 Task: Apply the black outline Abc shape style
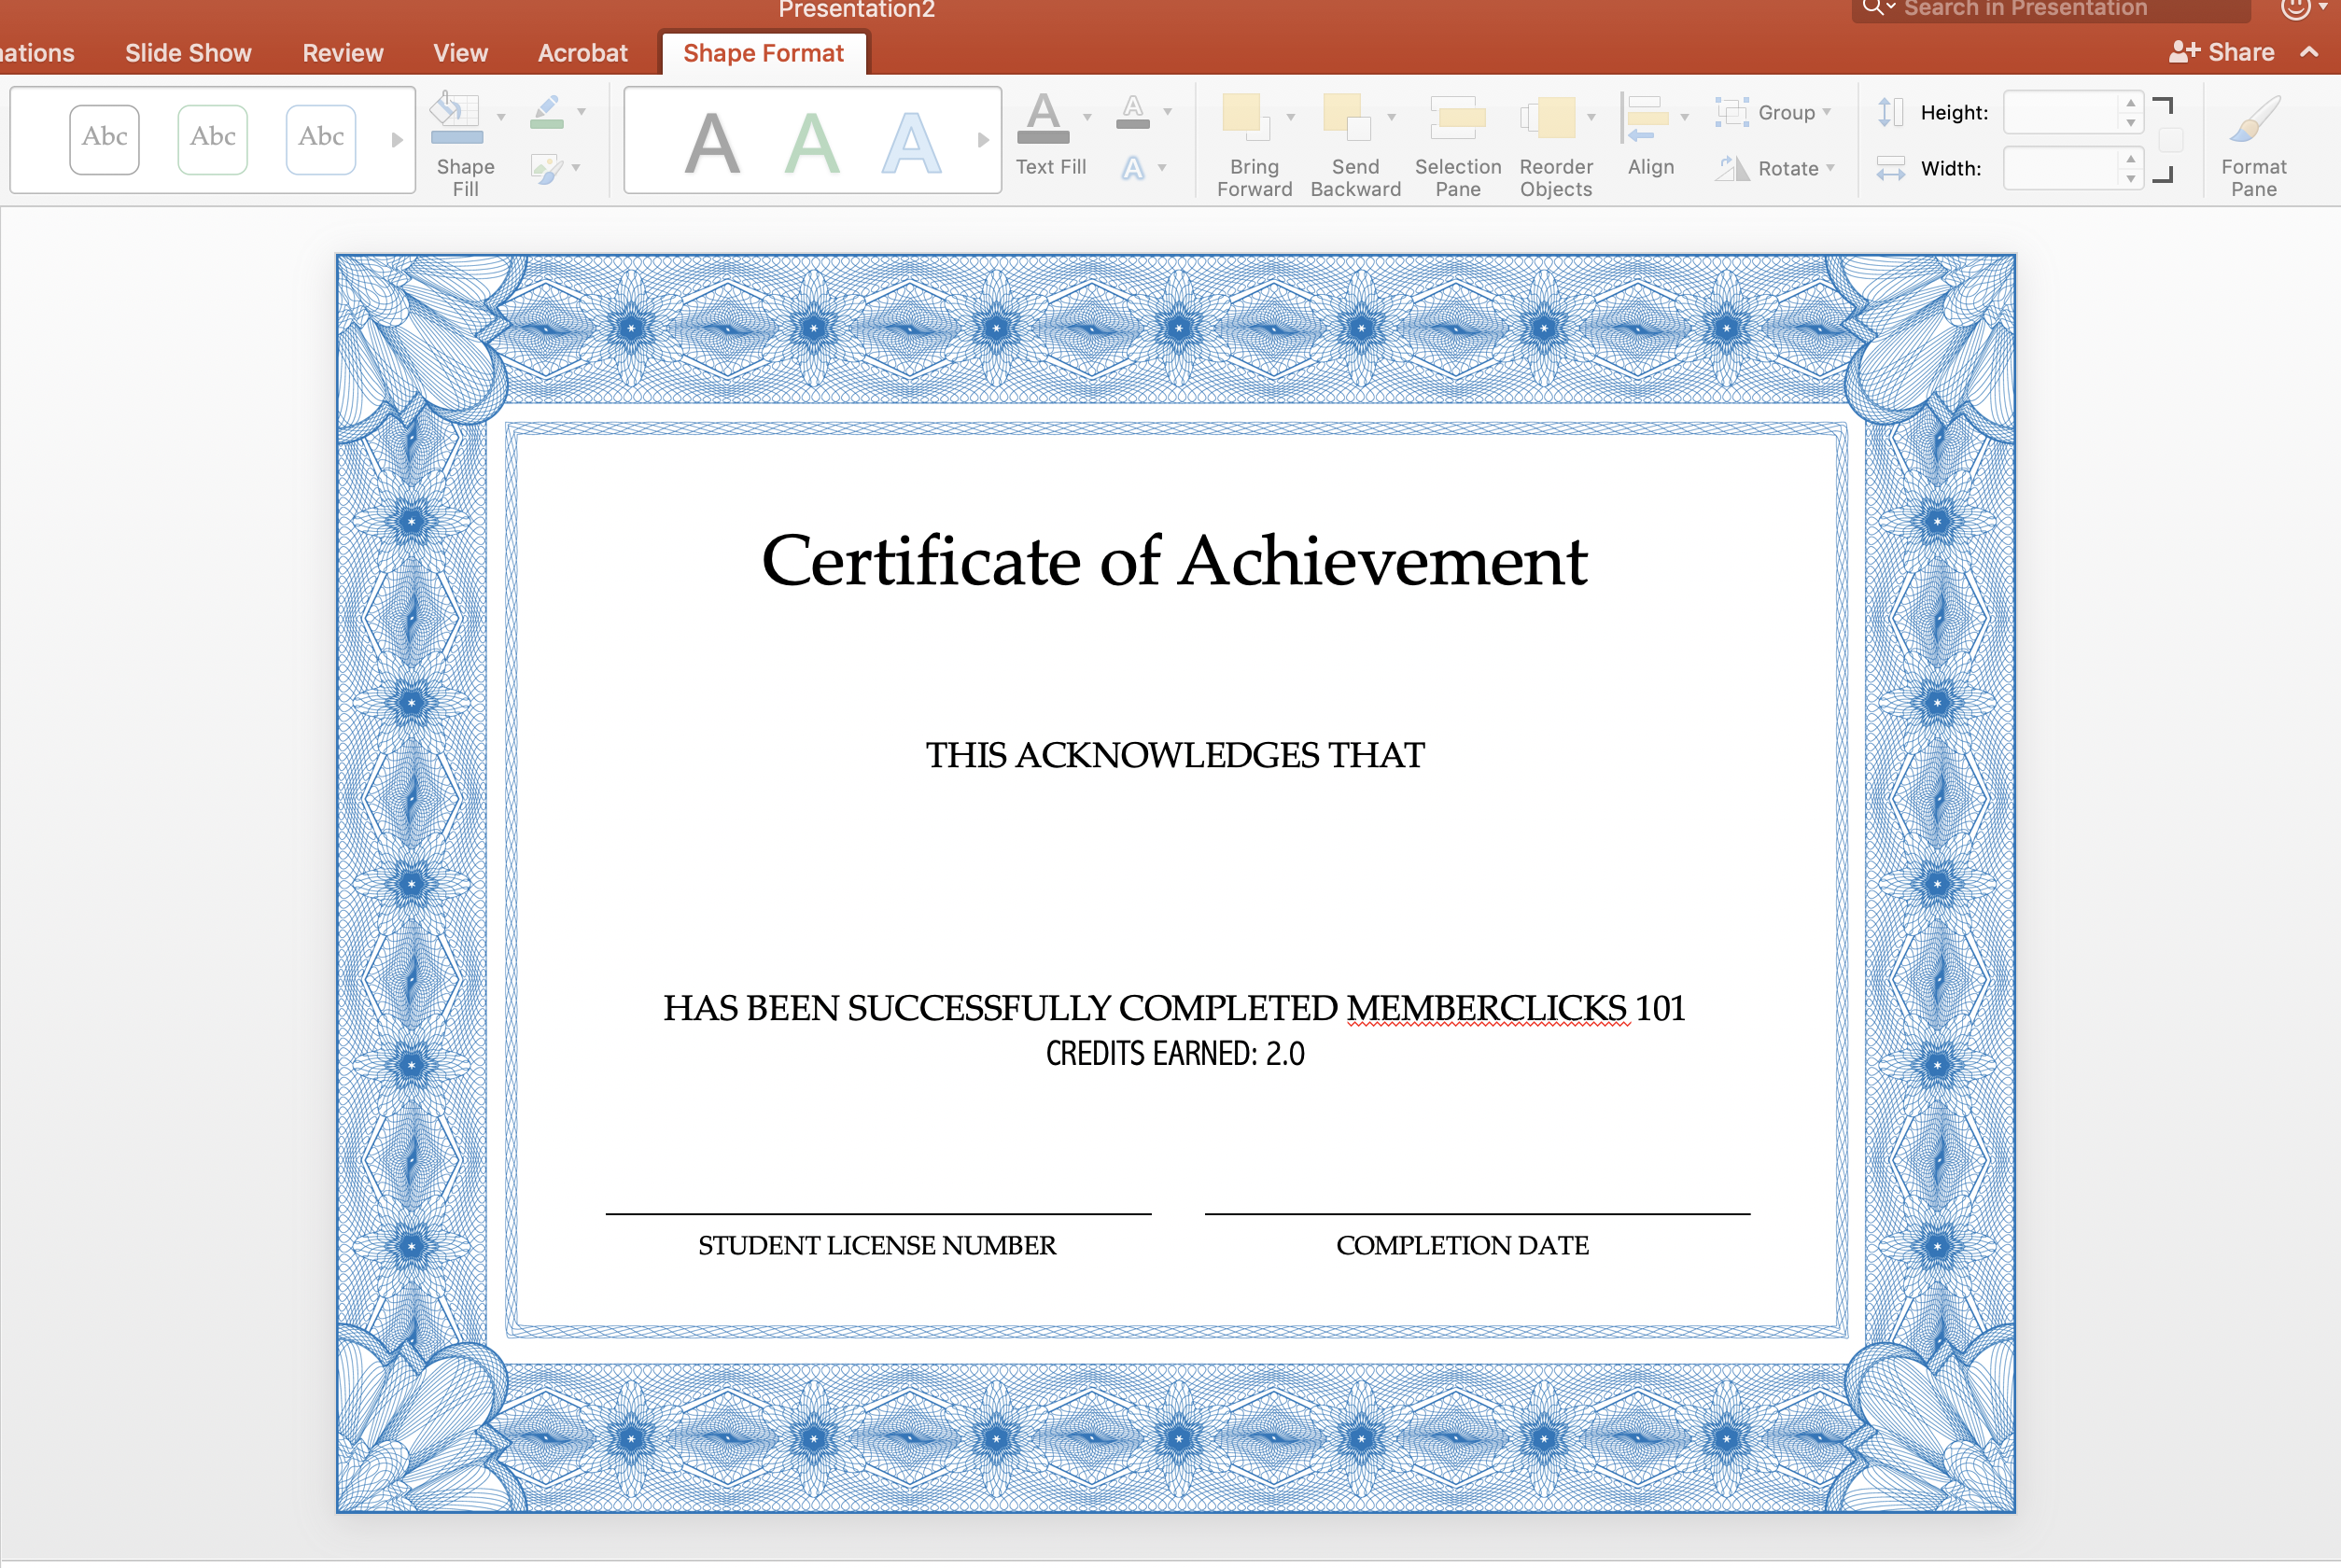point(105,139)
